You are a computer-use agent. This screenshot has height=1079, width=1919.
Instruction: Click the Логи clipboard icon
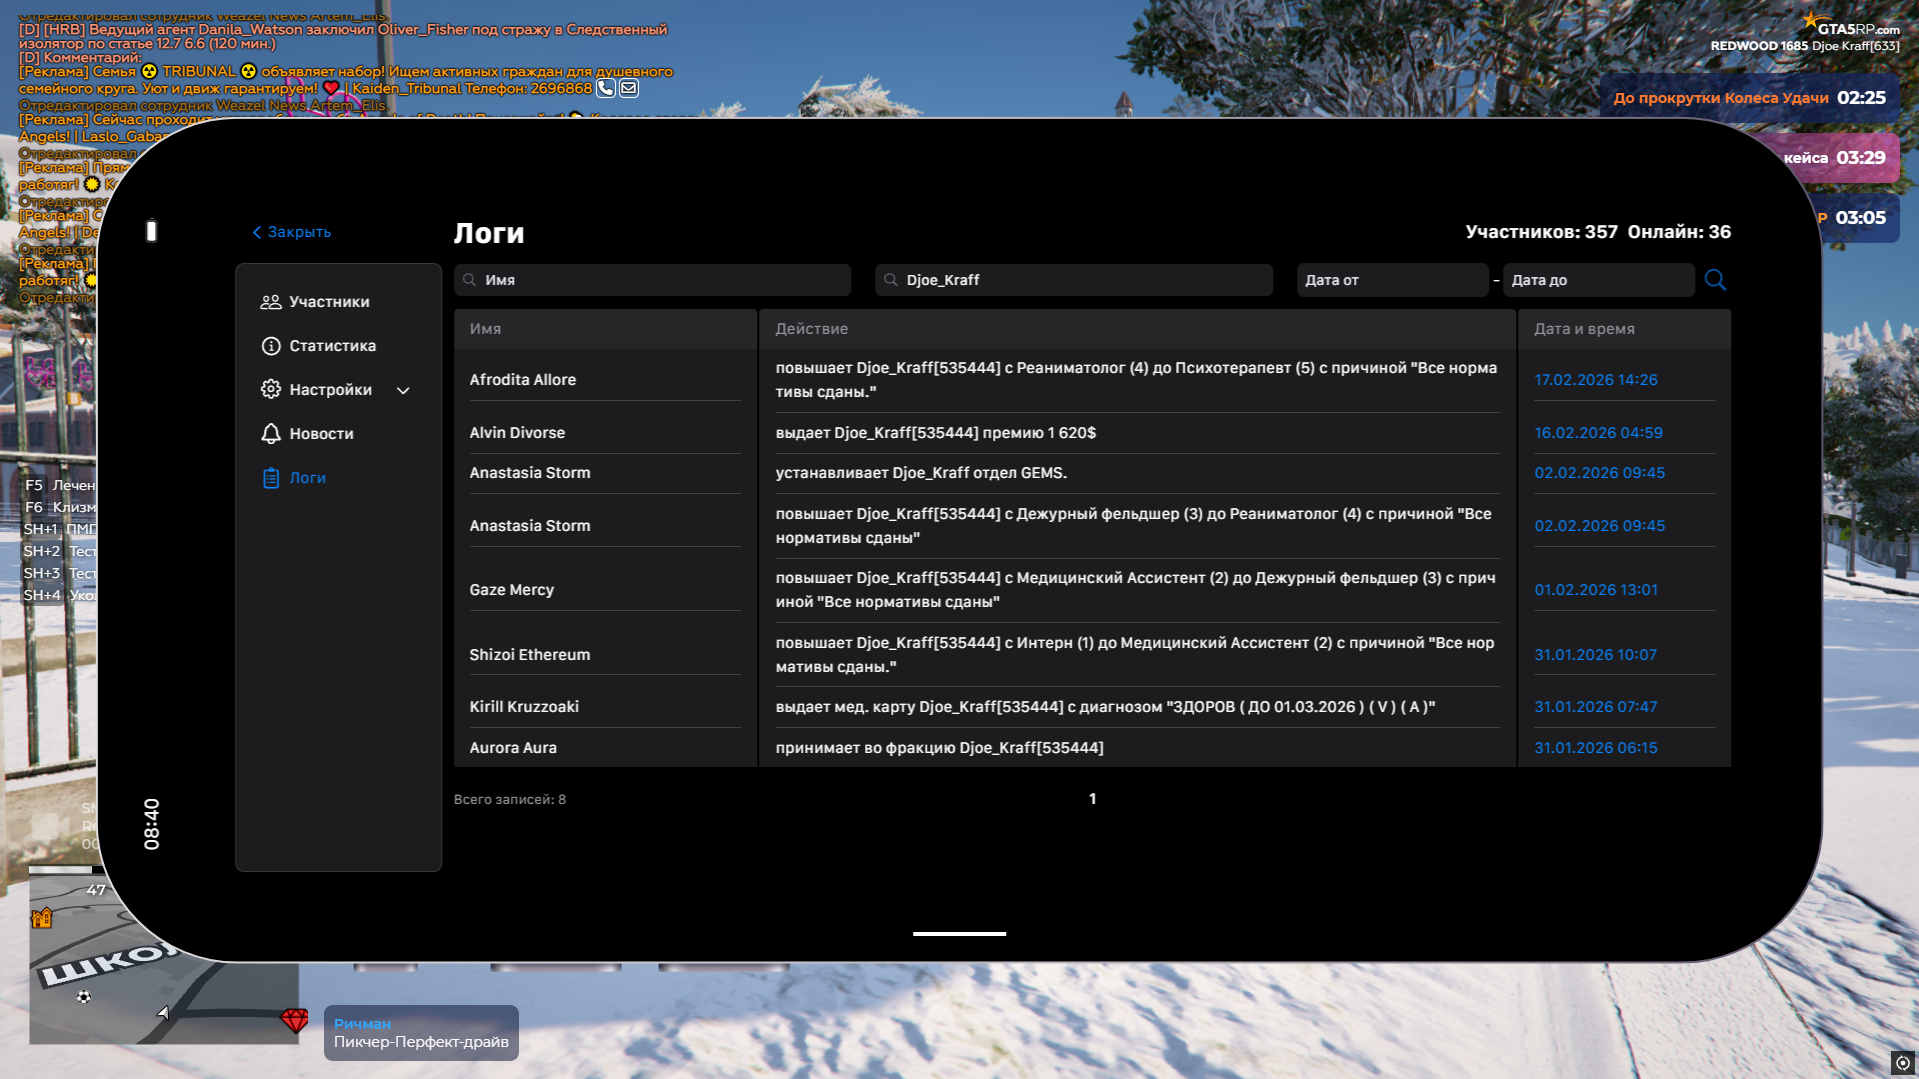[270, 478]
